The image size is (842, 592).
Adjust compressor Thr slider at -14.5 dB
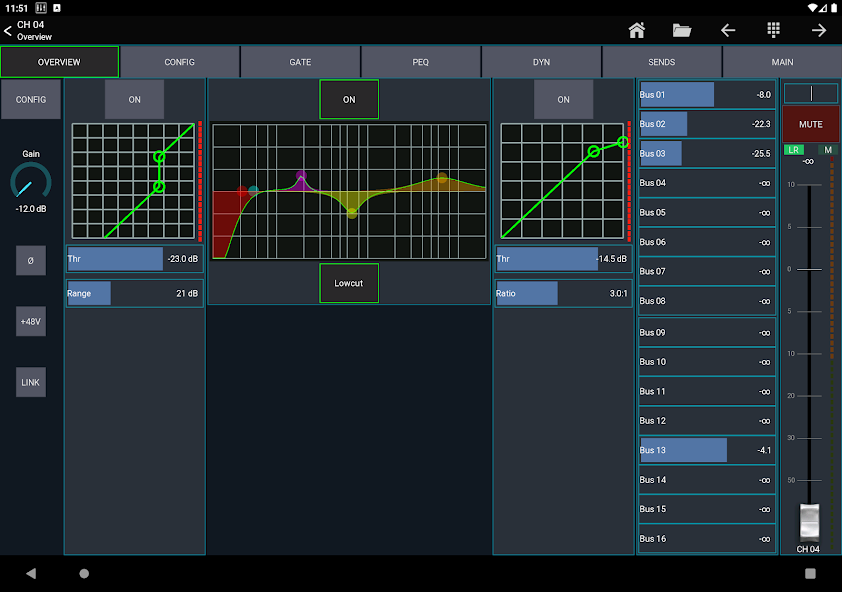click(x=563, y=258)
